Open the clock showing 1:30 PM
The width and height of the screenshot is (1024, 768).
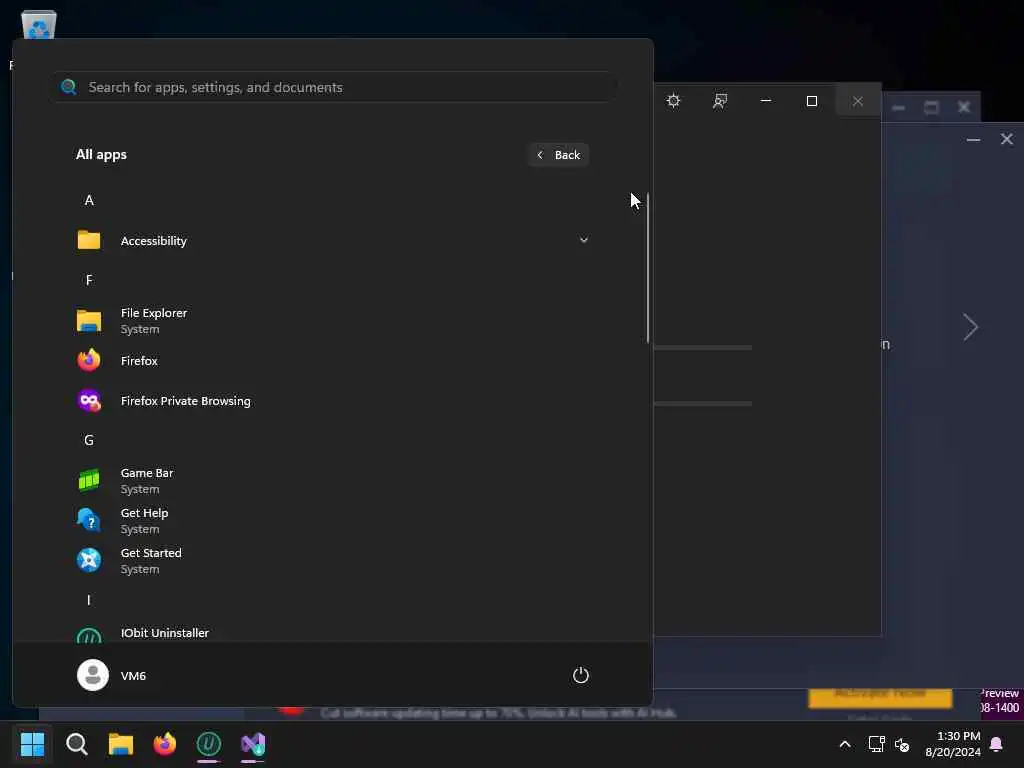[x=953, y=744]
